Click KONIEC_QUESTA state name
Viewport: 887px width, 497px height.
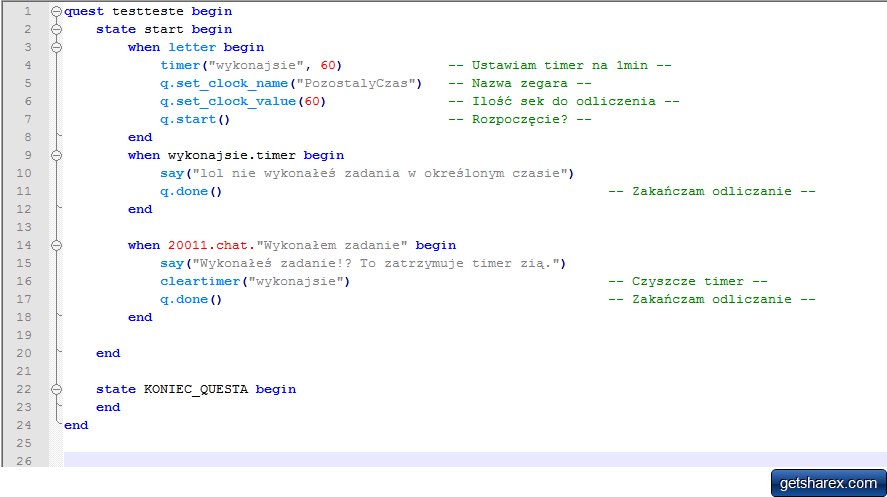[196, 390]
